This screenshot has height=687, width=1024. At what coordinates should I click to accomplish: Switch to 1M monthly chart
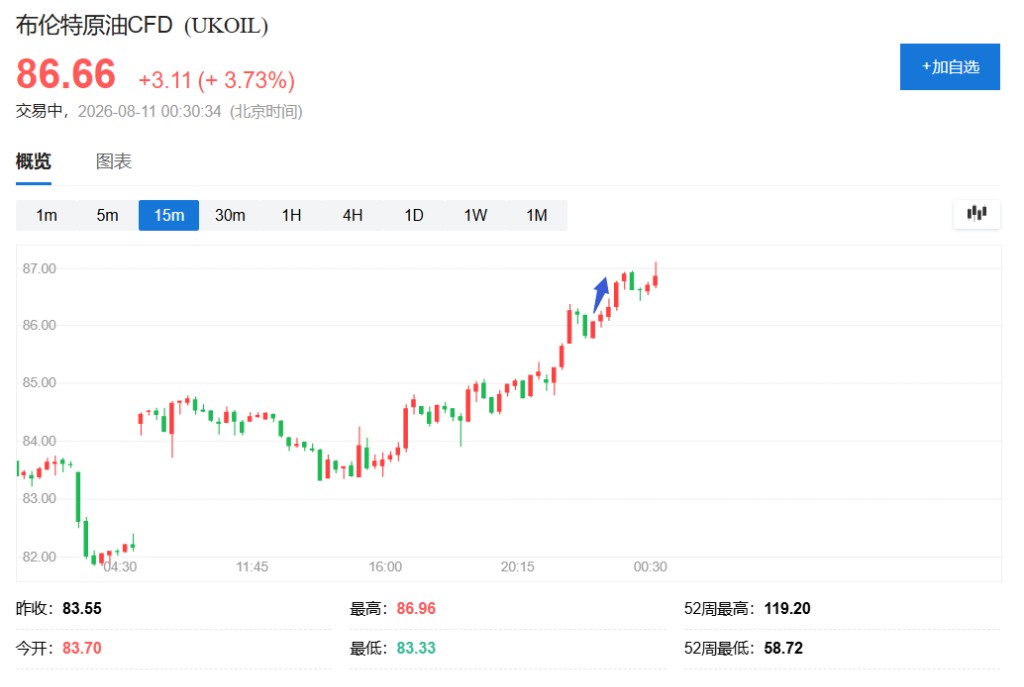[537, 215]
